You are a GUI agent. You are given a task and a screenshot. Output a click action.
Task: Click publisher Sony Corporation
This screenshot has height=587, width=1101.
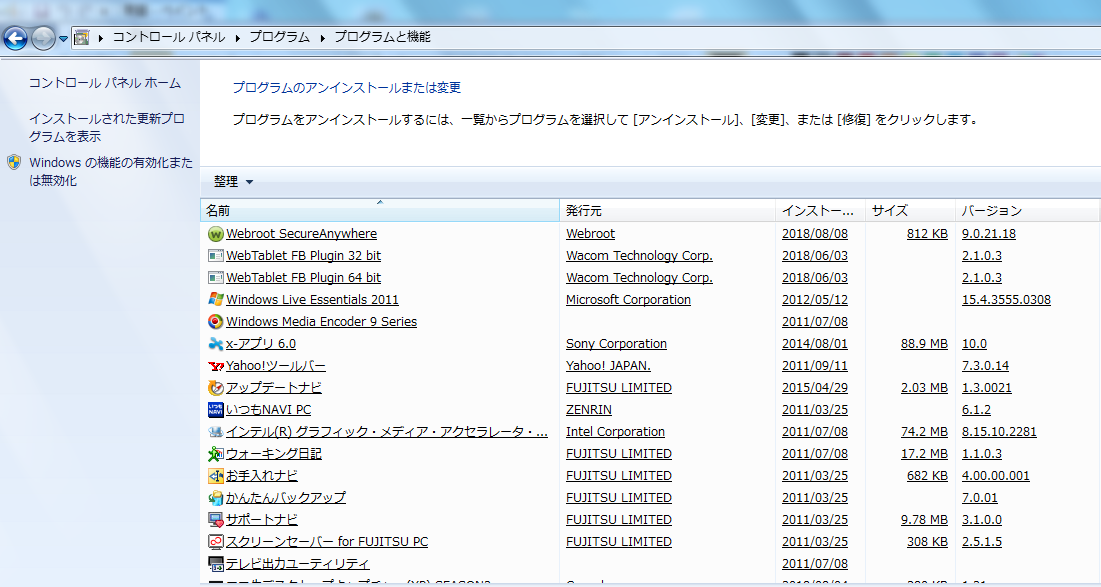[617, 343]
